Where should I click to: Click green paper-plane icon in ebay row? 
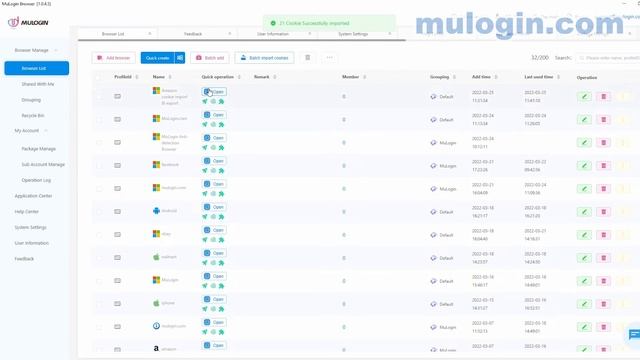pos(205,240)
